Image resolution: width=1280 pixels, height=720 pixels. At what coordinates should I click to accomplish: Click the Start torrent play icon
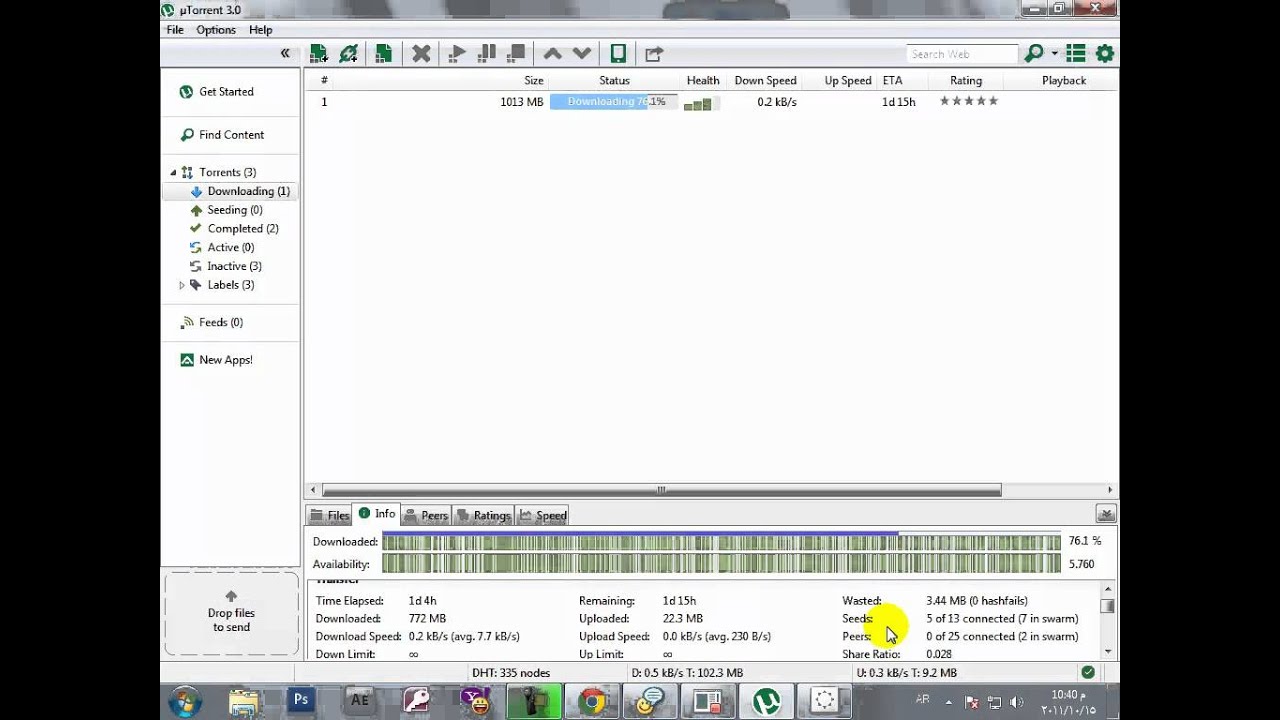457,53
